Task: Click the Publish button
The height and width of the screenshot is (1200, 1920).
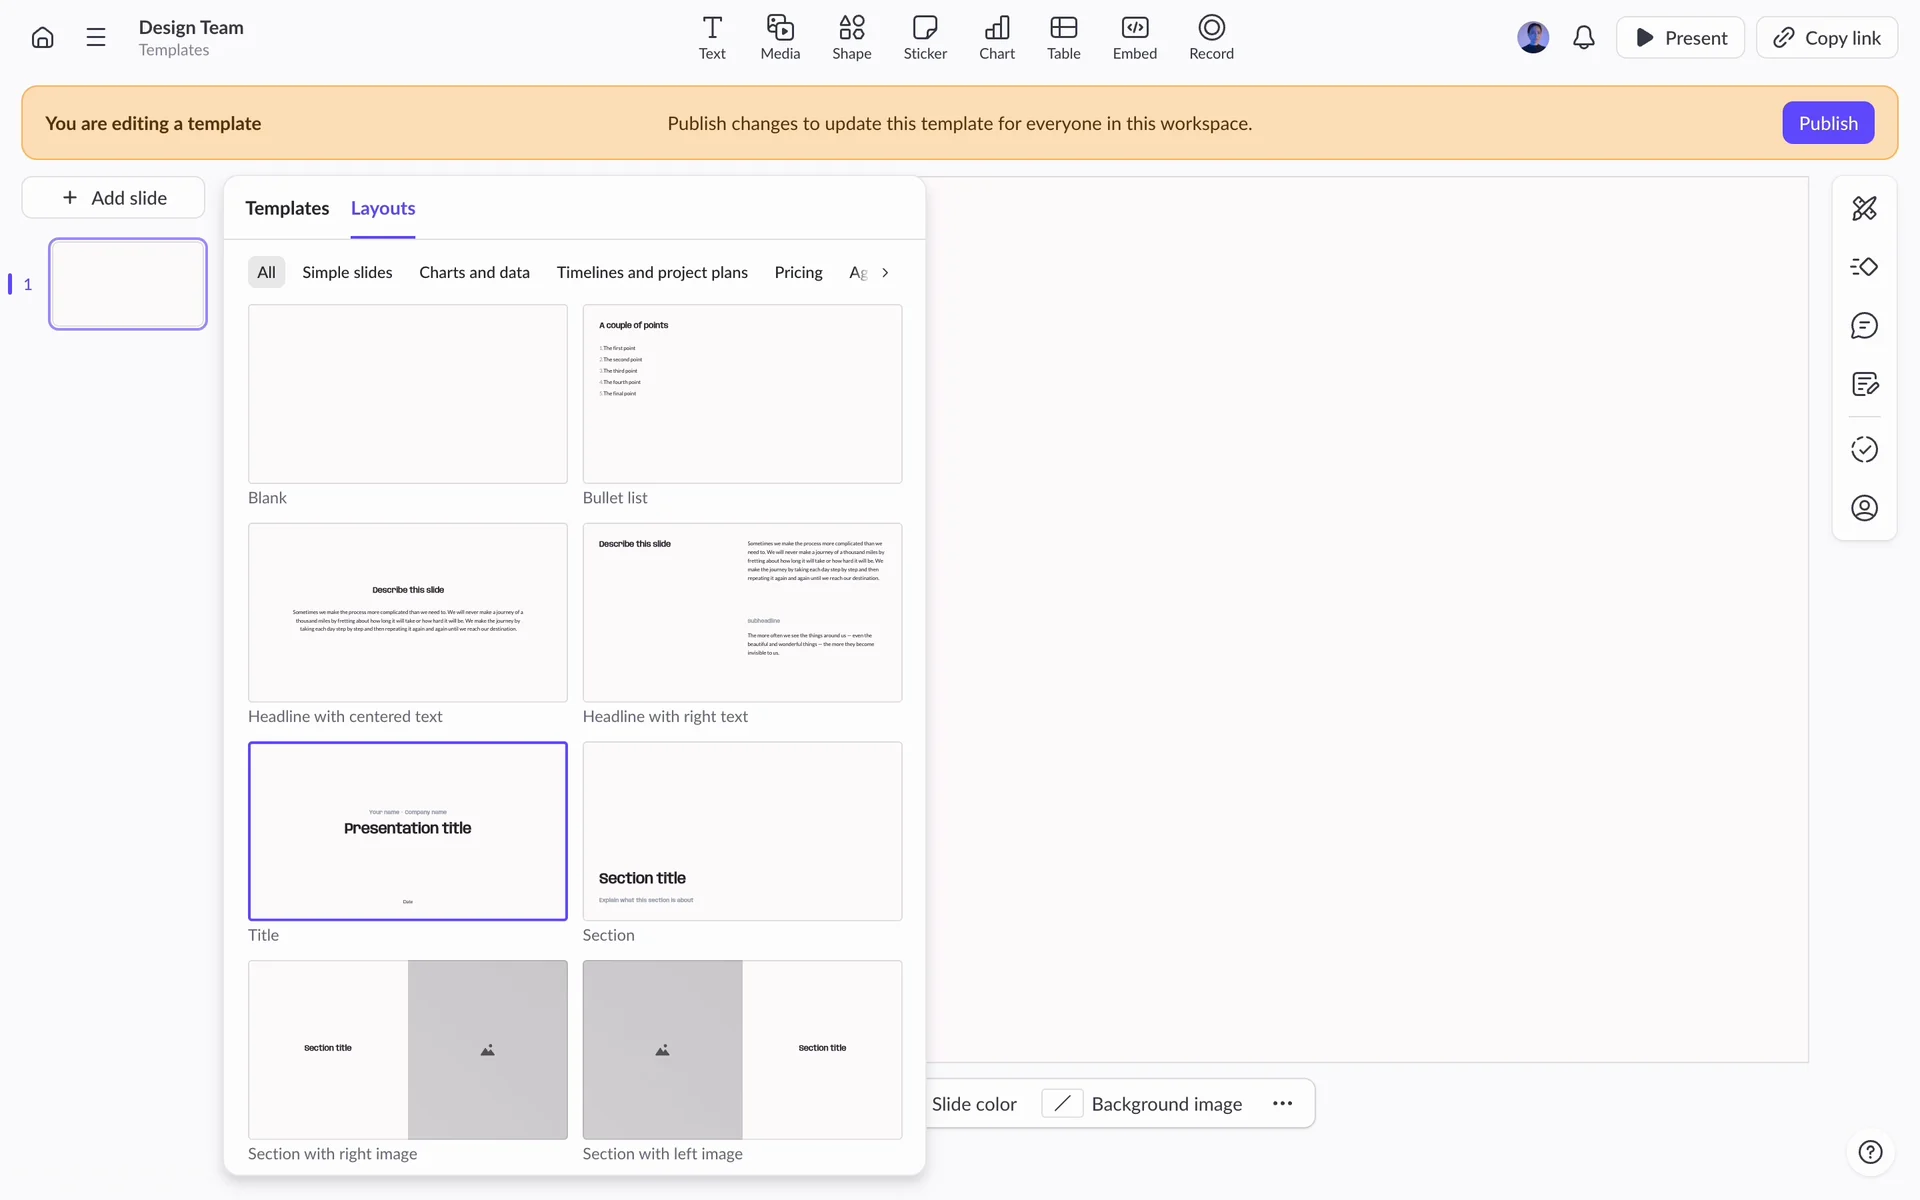Action: click(x=1827, y=123)
